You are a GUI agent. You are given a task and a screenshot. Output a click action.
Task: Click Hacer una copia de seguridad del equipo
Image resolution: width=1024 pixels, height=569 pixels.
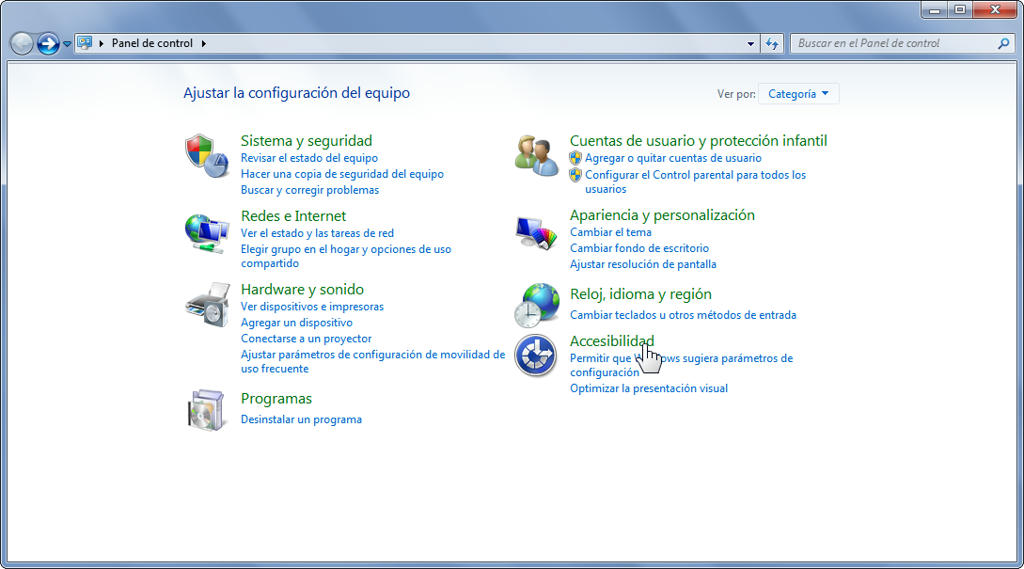pyautogui.click(x=342, y=174)
